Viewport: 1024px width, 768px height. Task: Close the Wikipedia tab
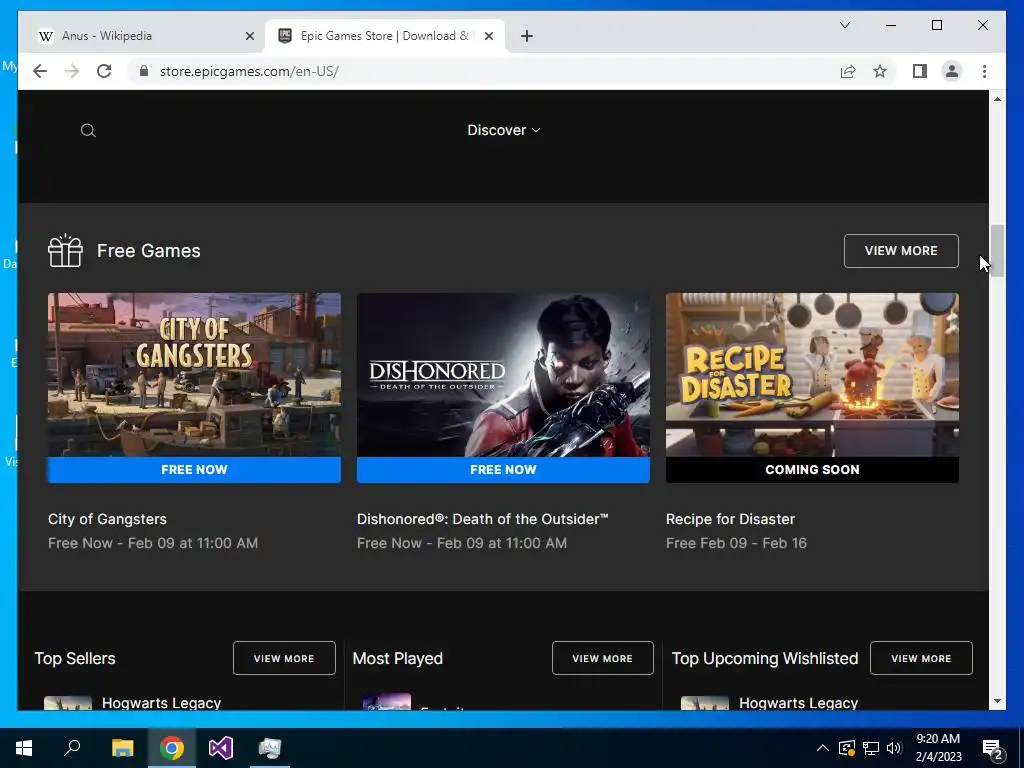tap(249, 37)
